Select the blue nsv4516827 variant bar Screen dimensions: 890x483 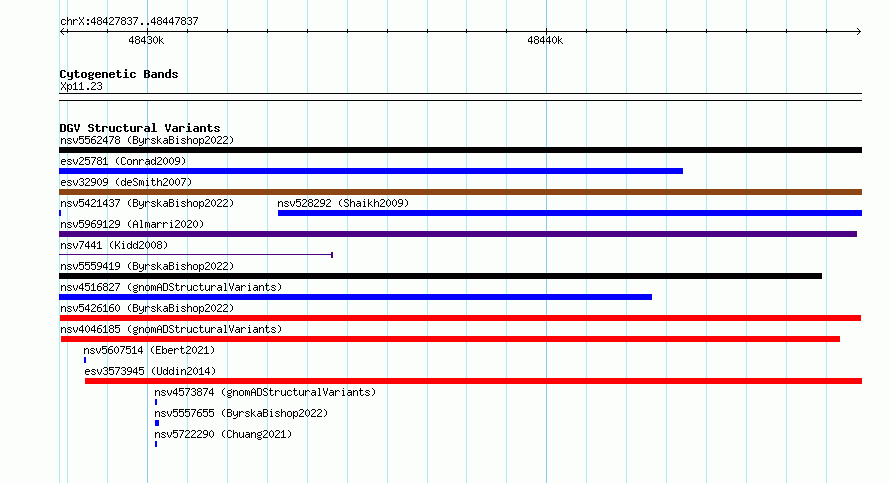pyautogui.click(x=355, y=297)
